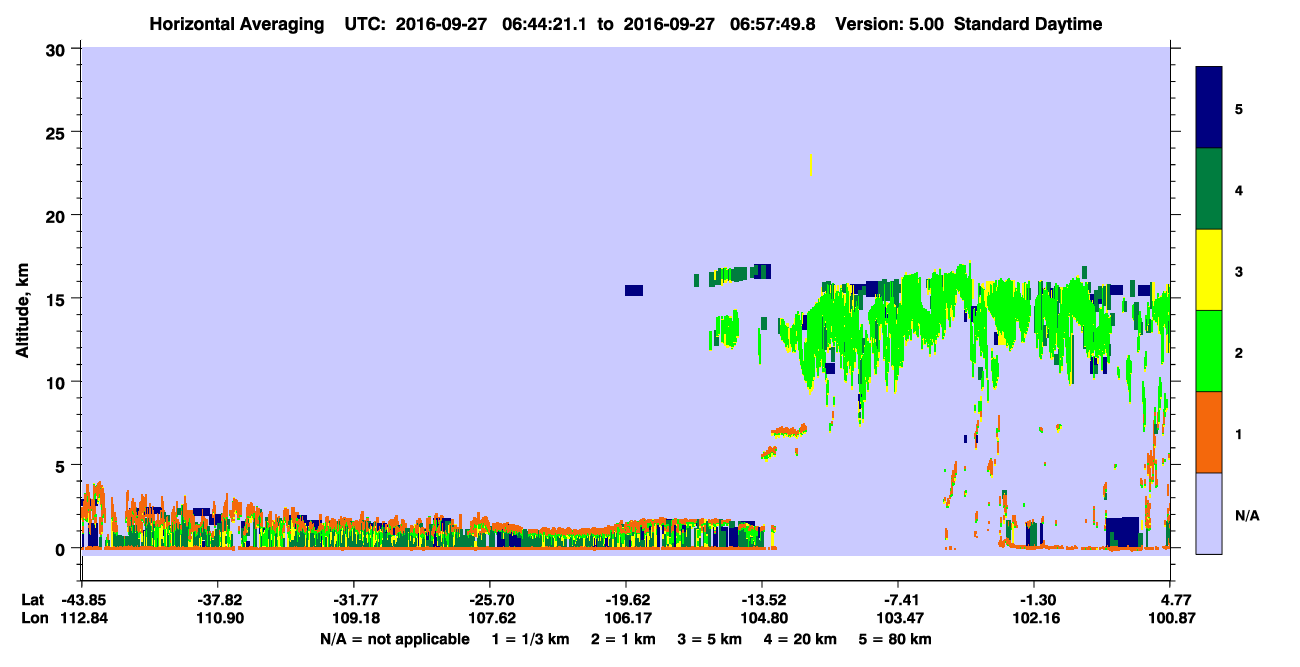The image size is (1300, 667).
Task: Click the lavender N/A color bar segment
Action: pos(1209,513)
